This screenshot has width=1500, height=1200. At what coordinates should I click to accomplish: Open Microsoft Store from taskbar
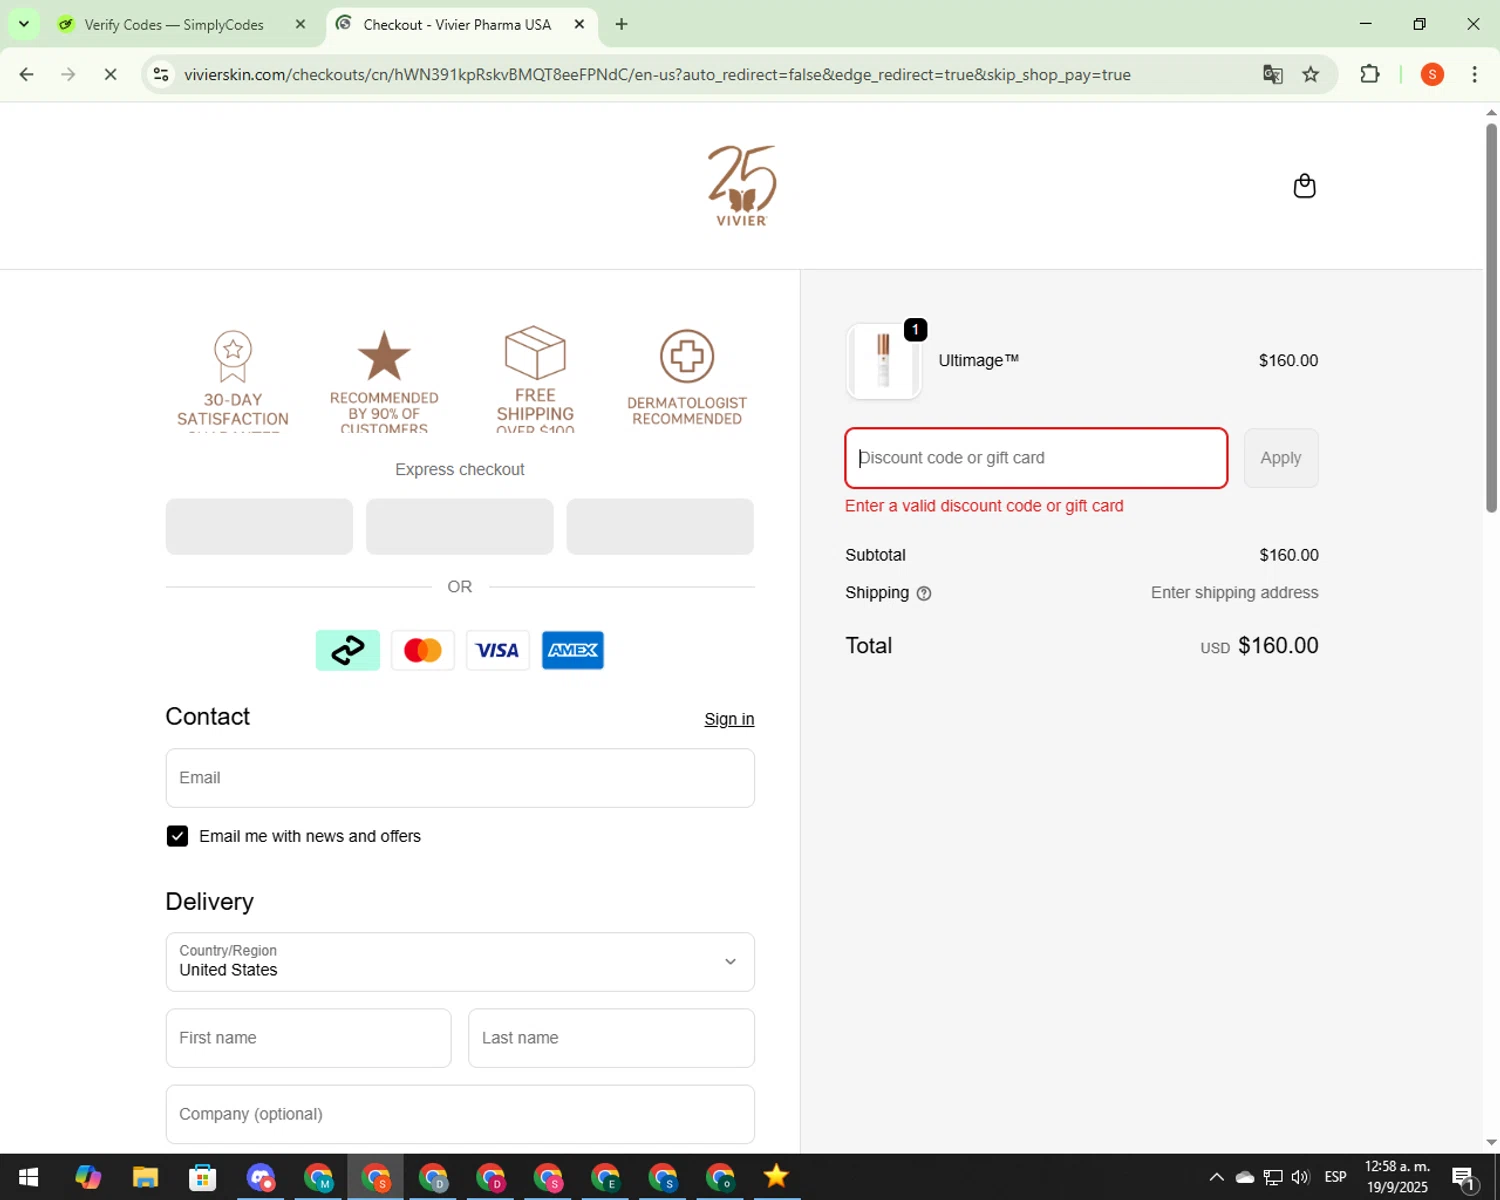click(x=203, y=1177)
